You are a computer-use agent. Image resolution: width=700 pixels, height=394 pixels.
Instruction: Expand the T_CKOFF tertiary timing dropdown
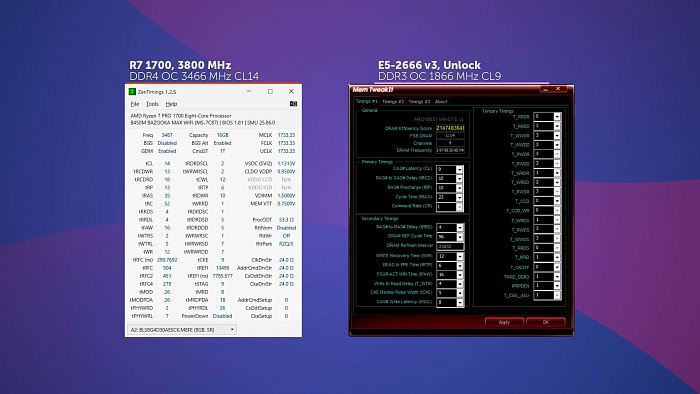point(557,267)
